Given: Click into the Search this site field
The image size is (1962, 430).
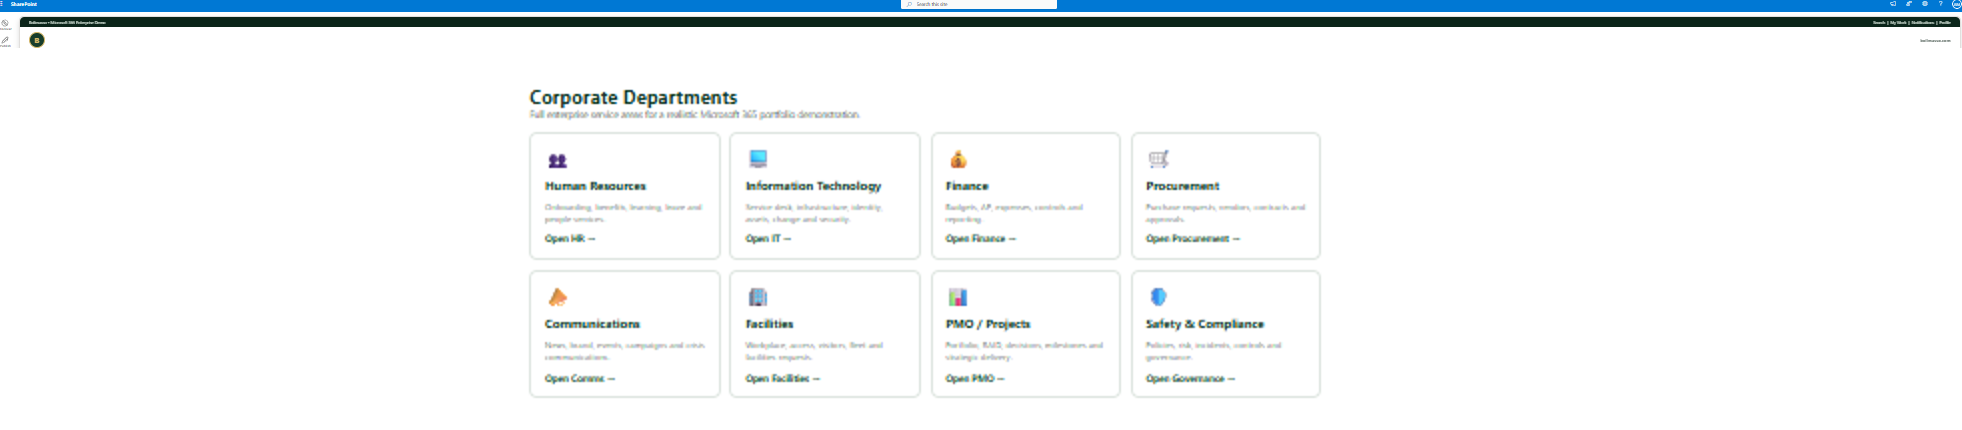Looking at the screenshot, I should (979, 4).
